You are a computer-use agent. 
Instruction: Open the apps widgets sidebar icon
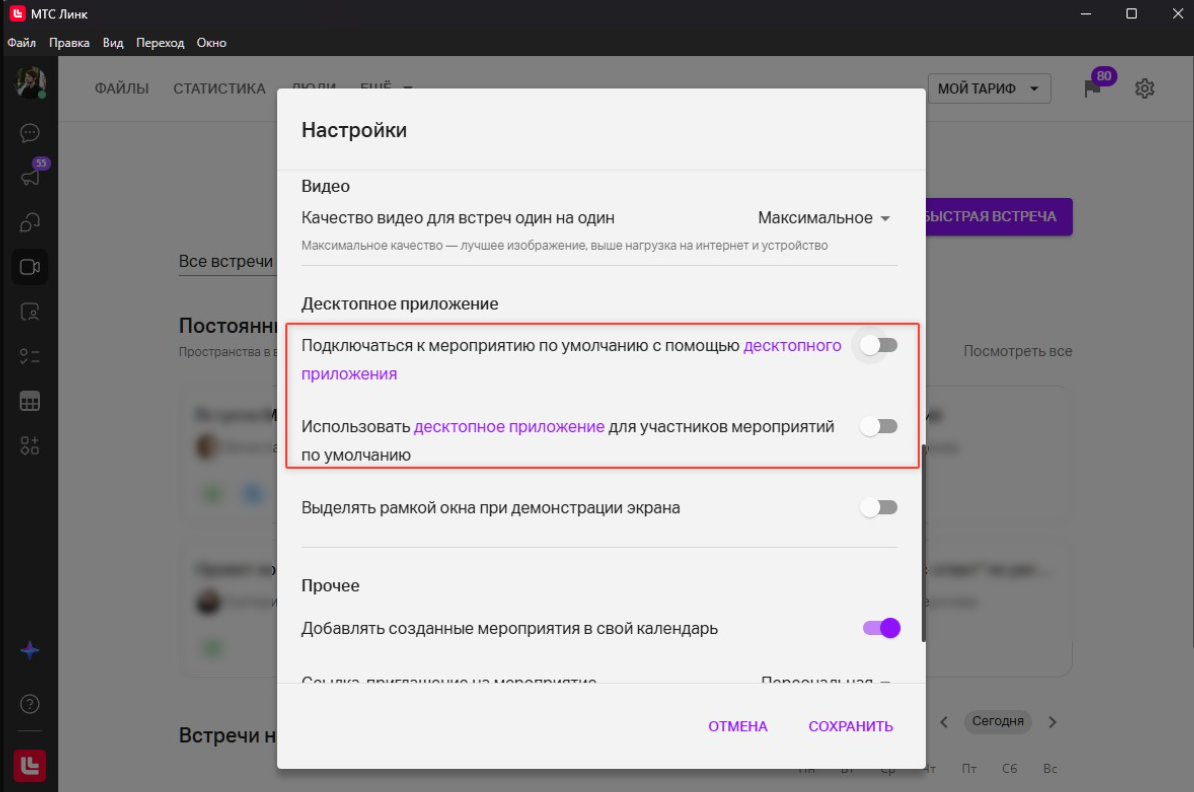click(30, 446)
